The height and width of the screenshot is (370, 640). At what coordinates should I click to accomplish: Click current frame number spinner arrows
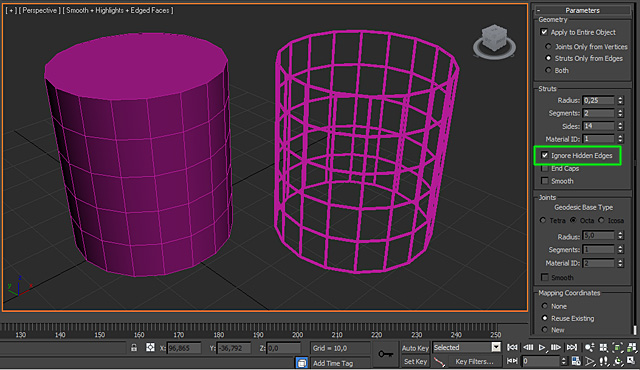click(x=564, y=361)
